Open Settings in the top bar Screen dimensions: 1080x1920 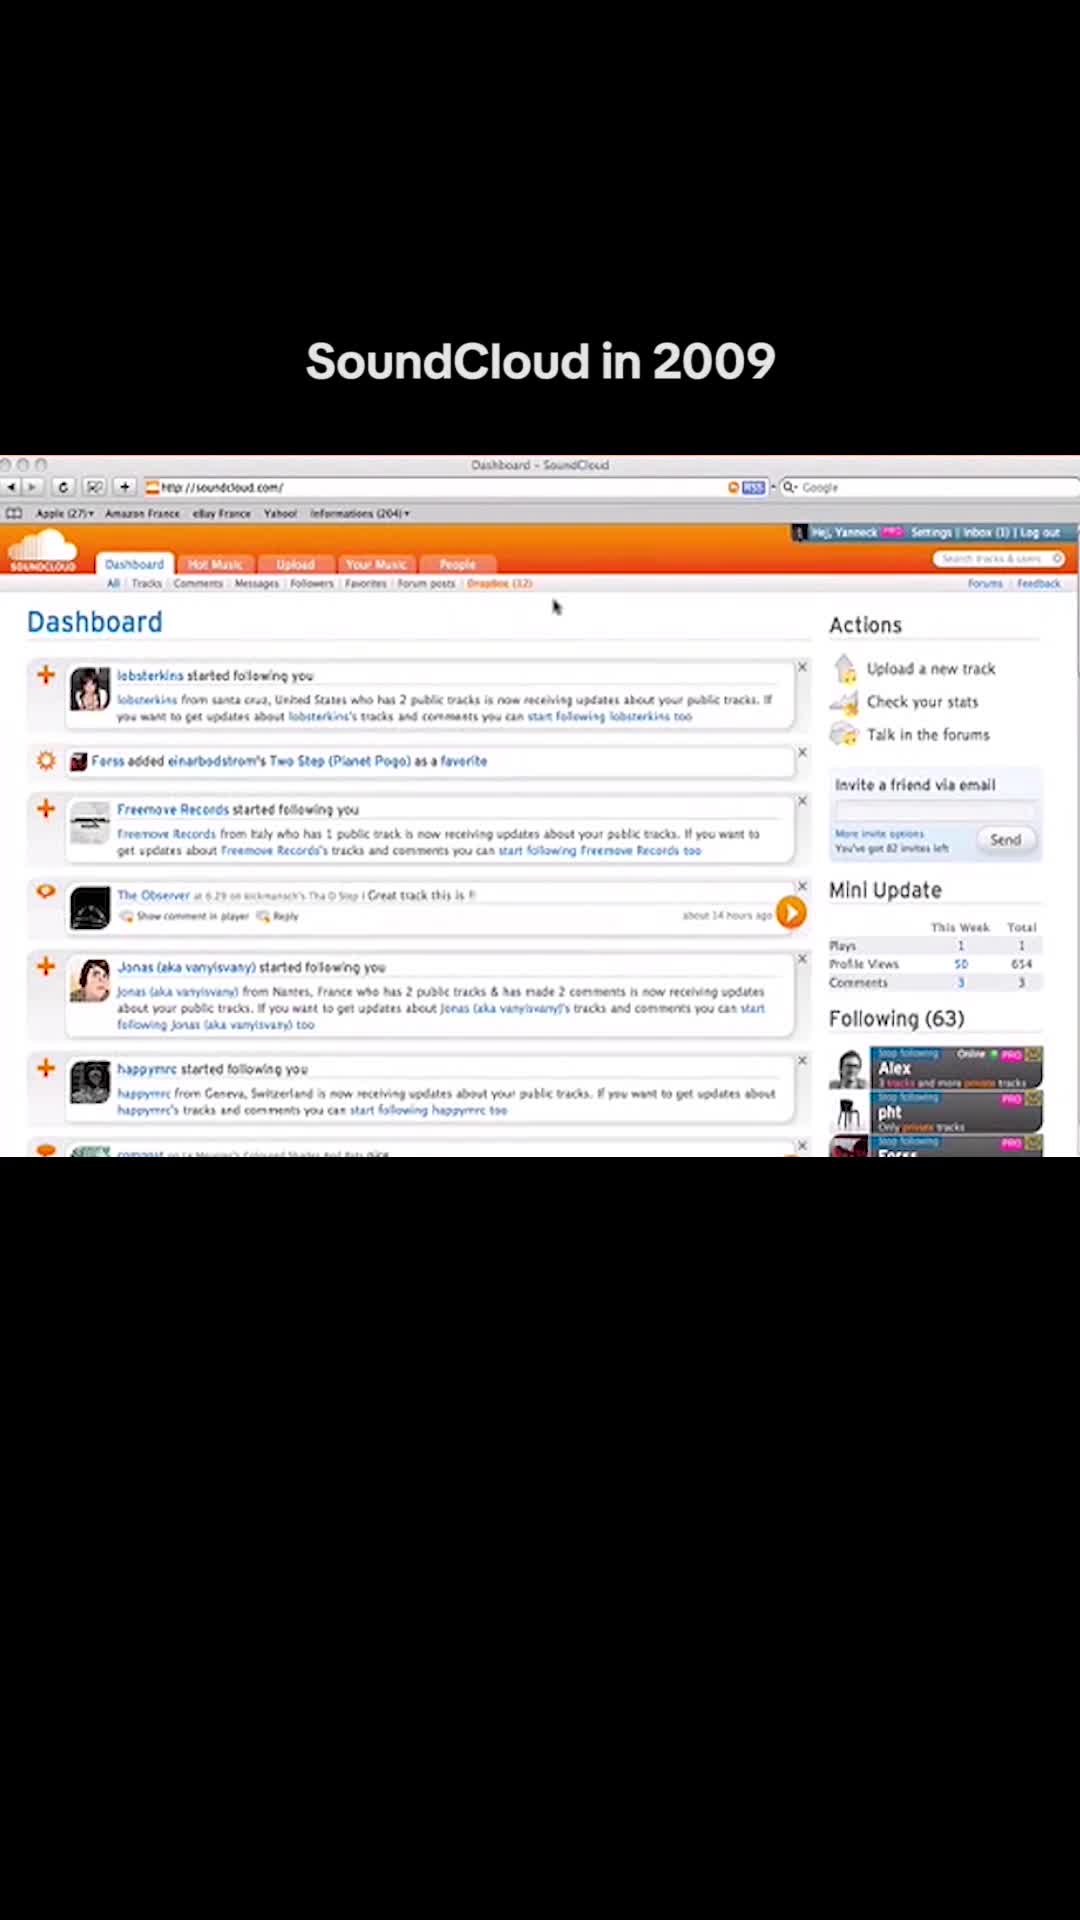click(x=931, y=532)
